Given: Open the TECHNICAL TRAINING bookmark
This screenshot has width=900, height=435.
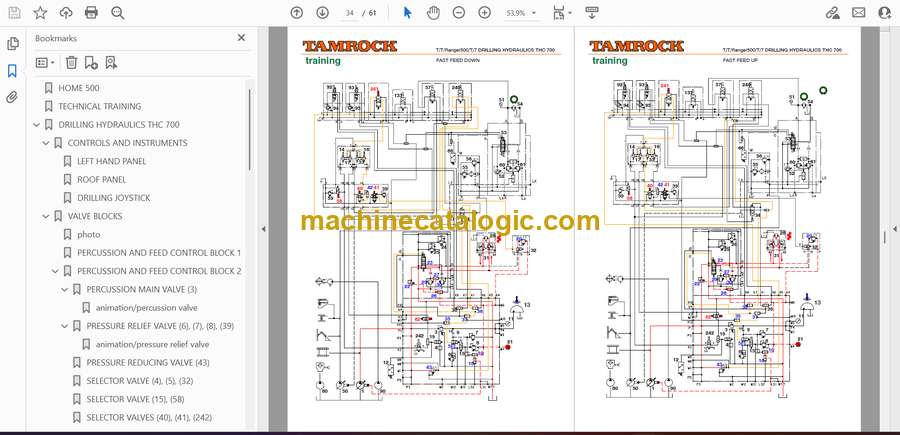Looking at the screenshot, I should tap(99, 106).
